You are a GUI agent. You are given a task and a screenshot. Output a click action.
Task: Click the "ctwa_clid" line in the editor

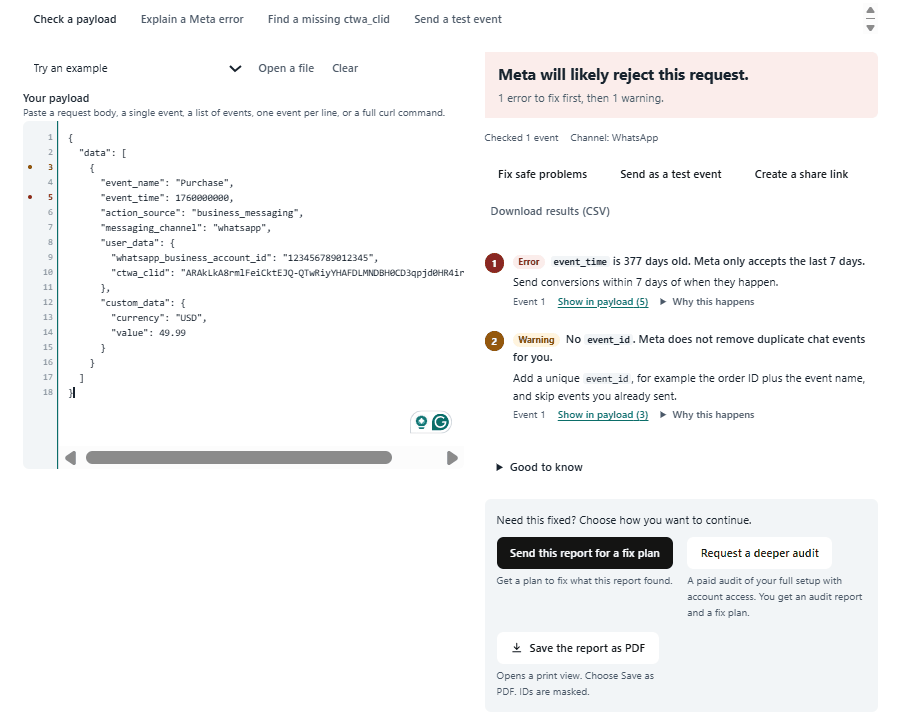click(288, 273)
